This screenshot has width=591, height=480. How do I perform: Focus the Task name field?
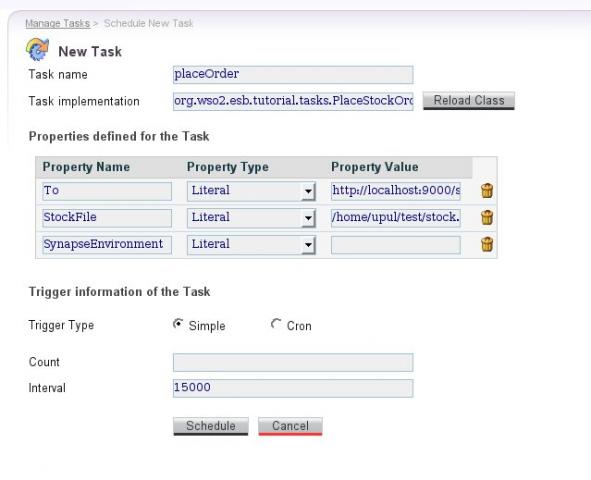click(293, 75)
